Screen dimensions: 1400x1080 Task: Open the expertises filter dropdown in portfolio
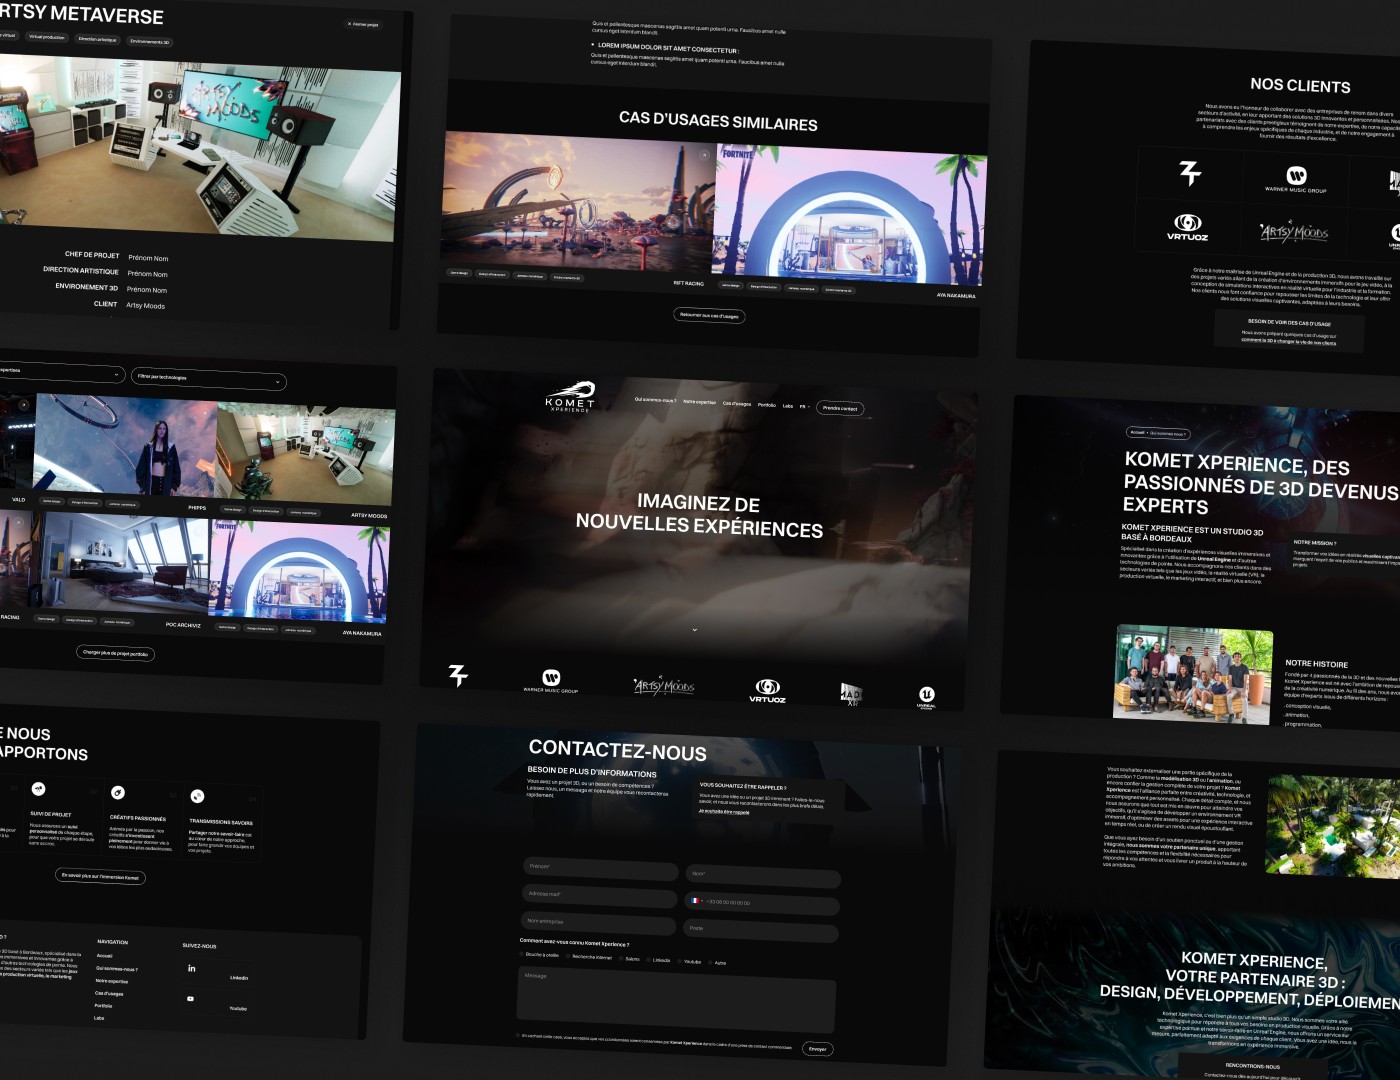(60, 372)
